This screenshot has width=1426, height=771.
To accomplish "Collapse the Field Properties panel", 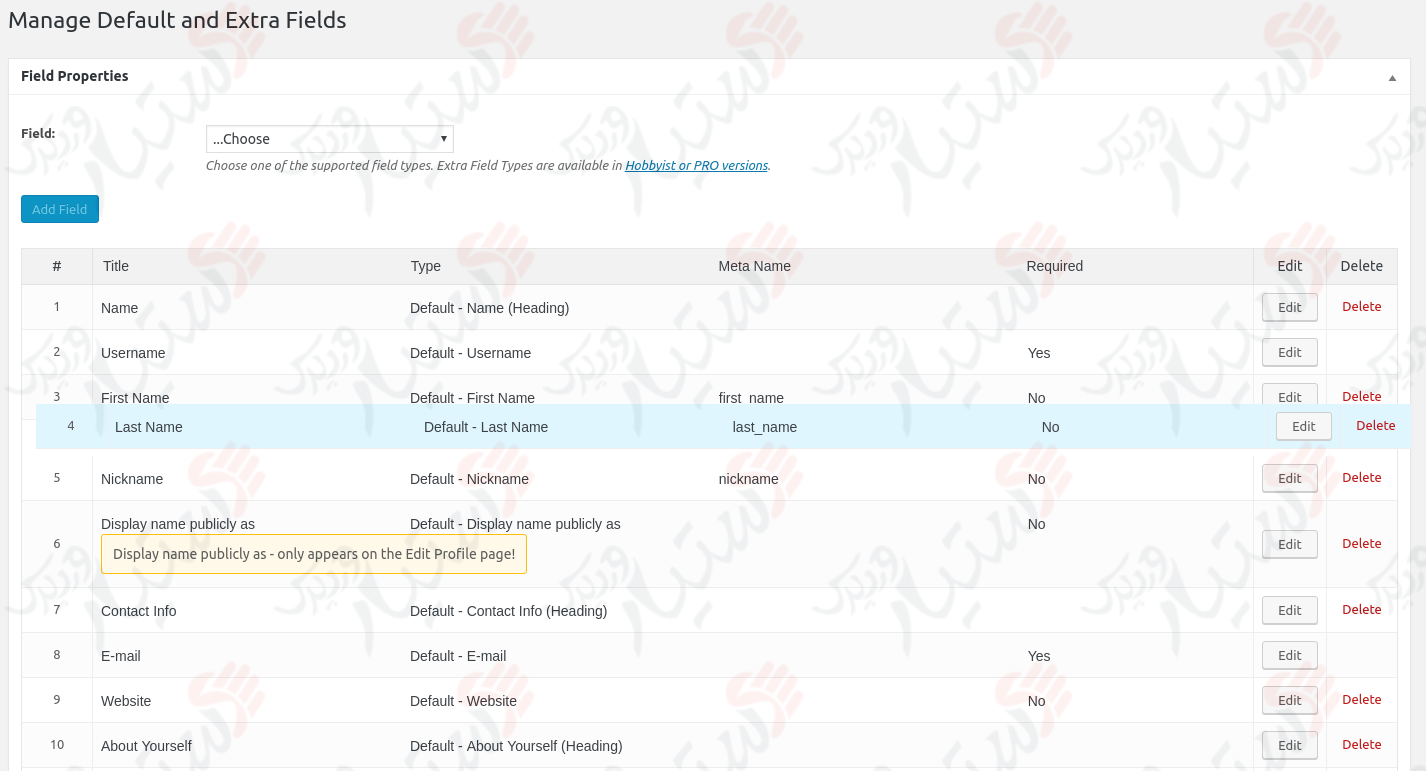I will [1391, 76].
